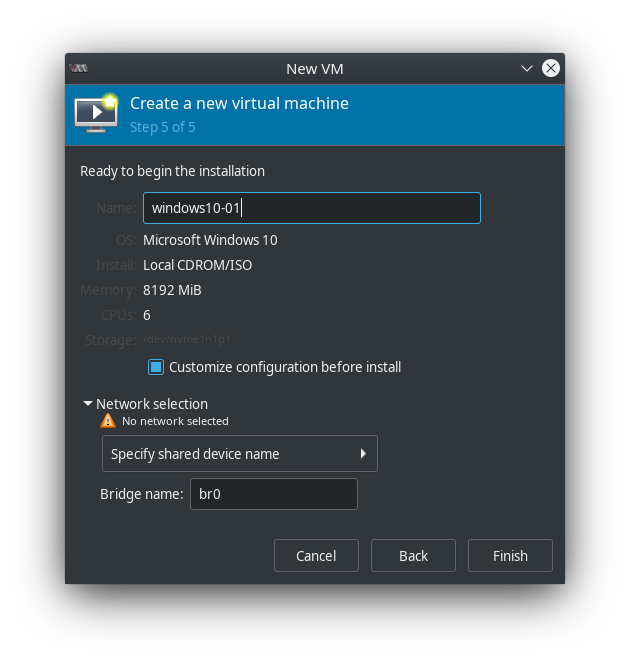Minimize the New VM dialog via the chevron
Viewport: 630px width, 661px height.
(527, 68)
